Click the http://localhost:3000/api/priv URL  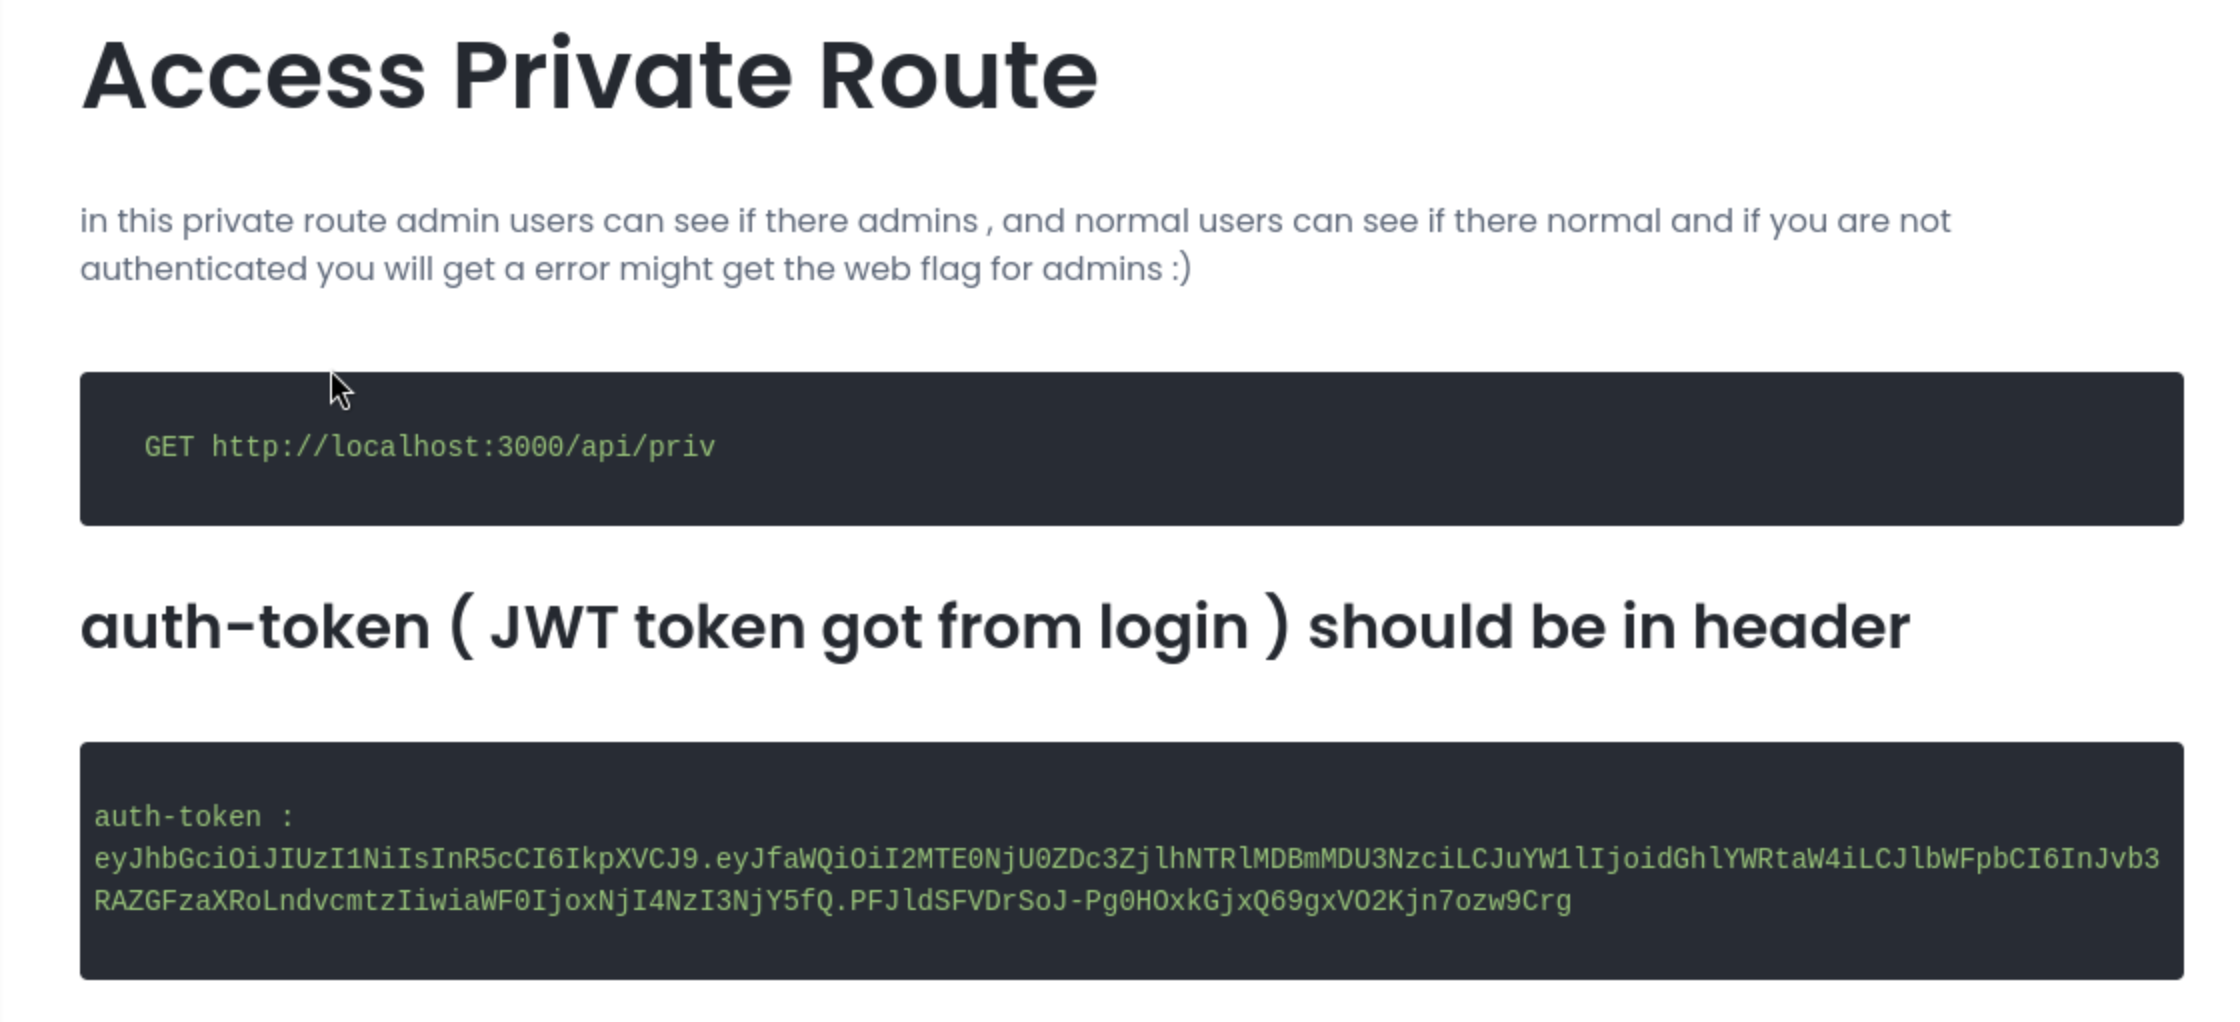point(463,447)
